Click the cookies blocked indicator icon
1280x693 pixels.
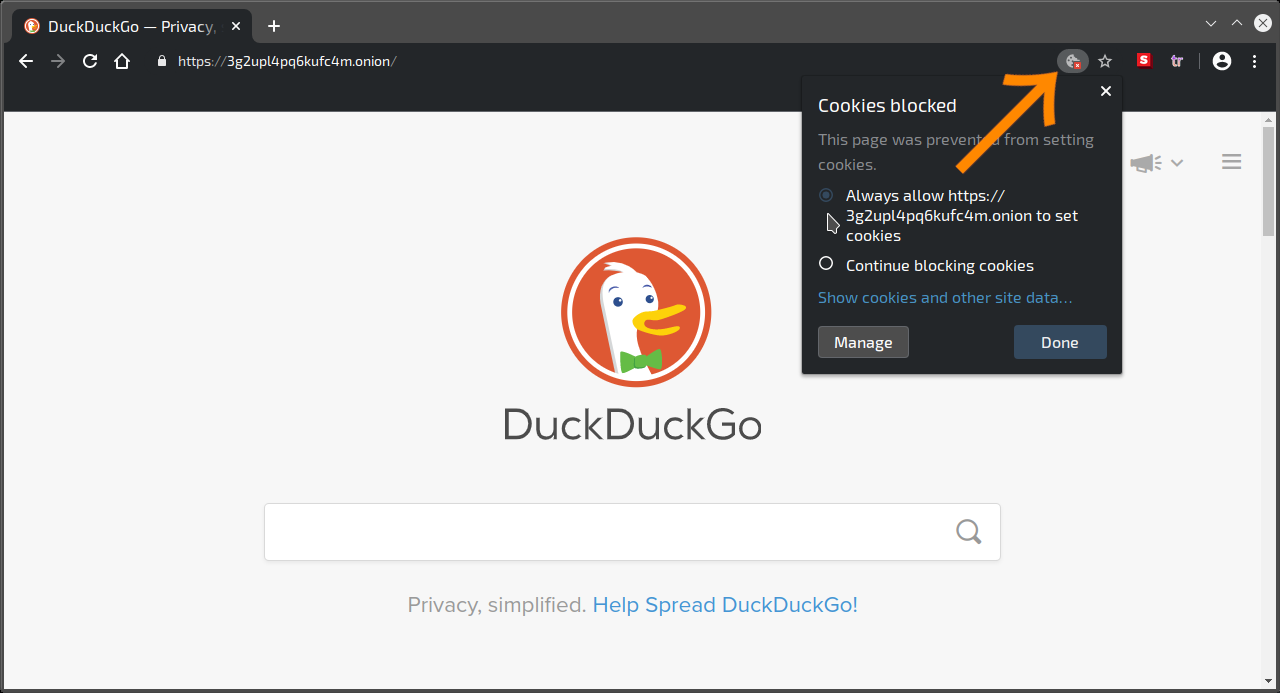point(1073,61)
